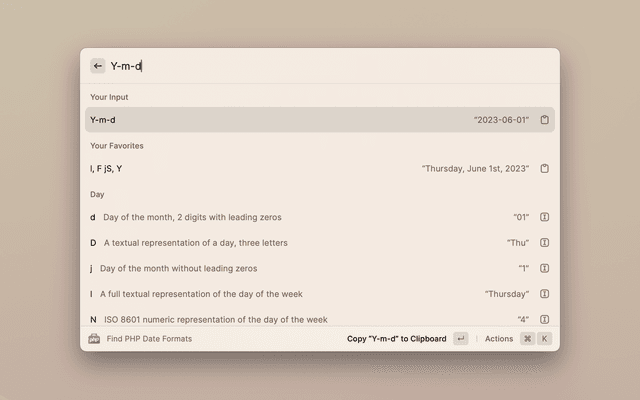Screen dimensions: 640x400
Task: Open the Actions menu
Action: pyautogui.click(x=499, y=339)
